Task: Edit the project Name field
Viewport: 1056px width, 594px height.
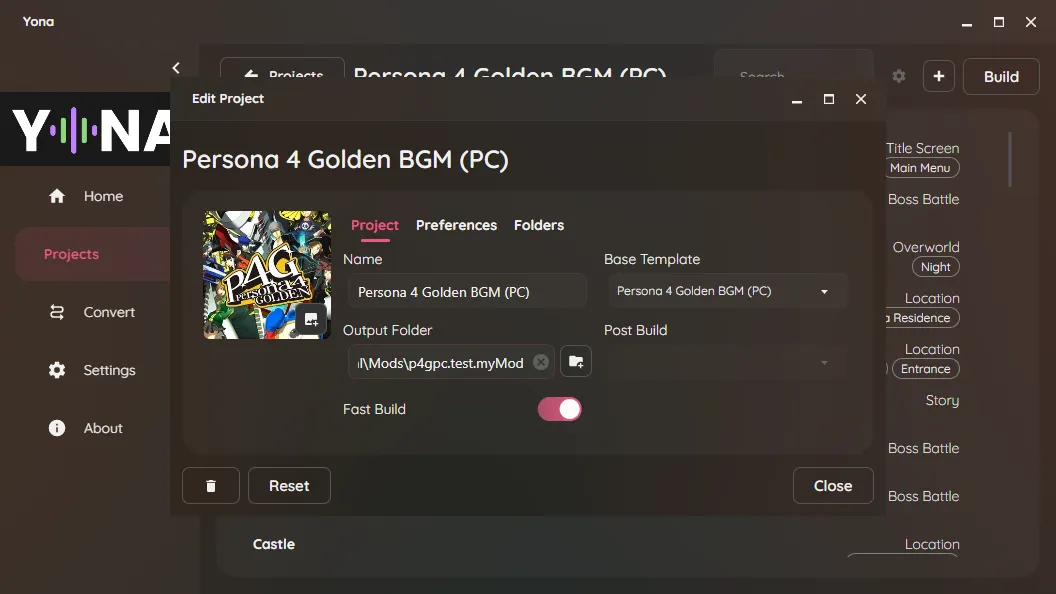Action: (467, 292)
